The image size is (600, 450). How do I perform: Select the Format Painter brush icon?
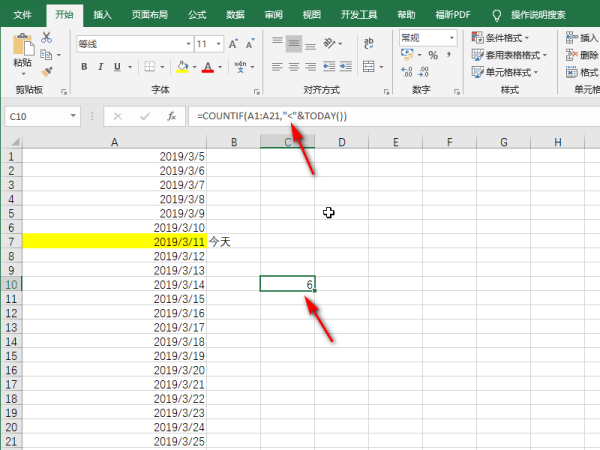(x=45, y=71)
